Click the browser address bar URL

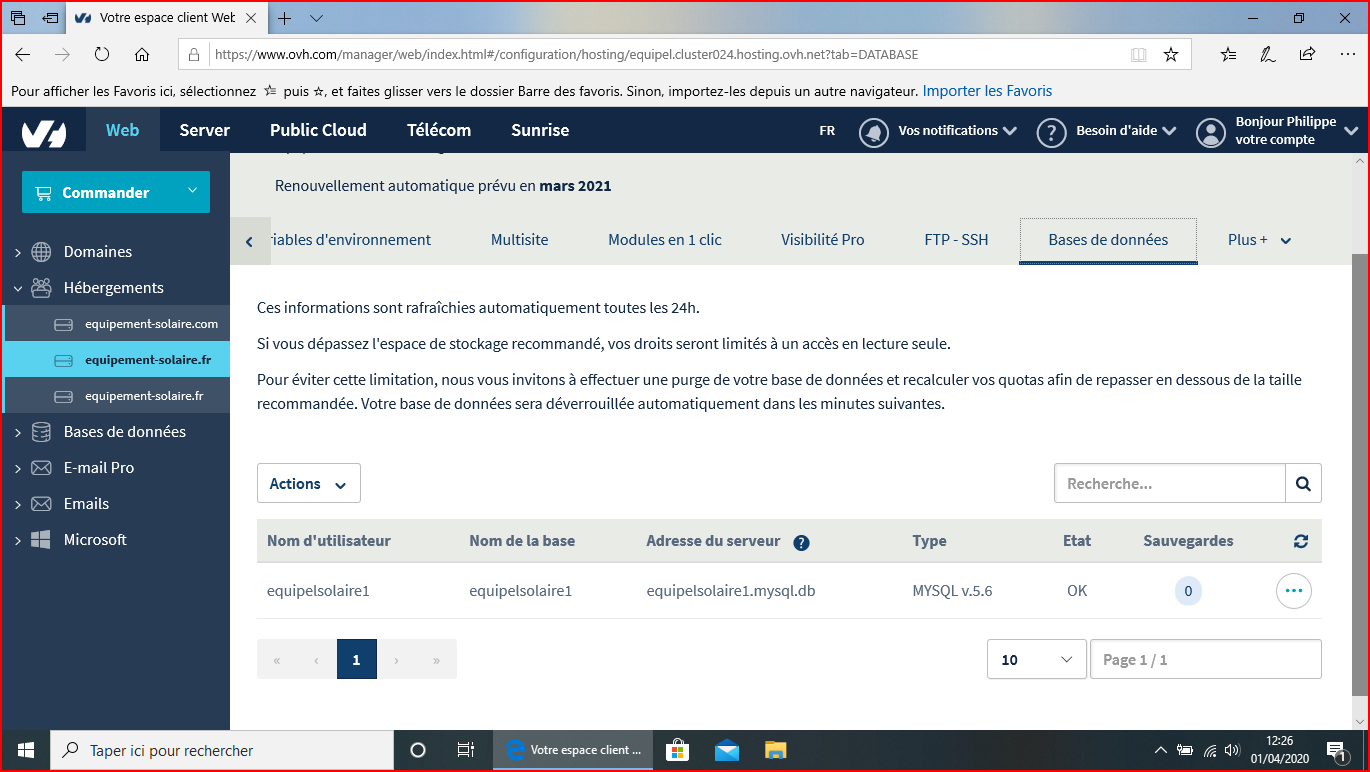click(566, 55)
